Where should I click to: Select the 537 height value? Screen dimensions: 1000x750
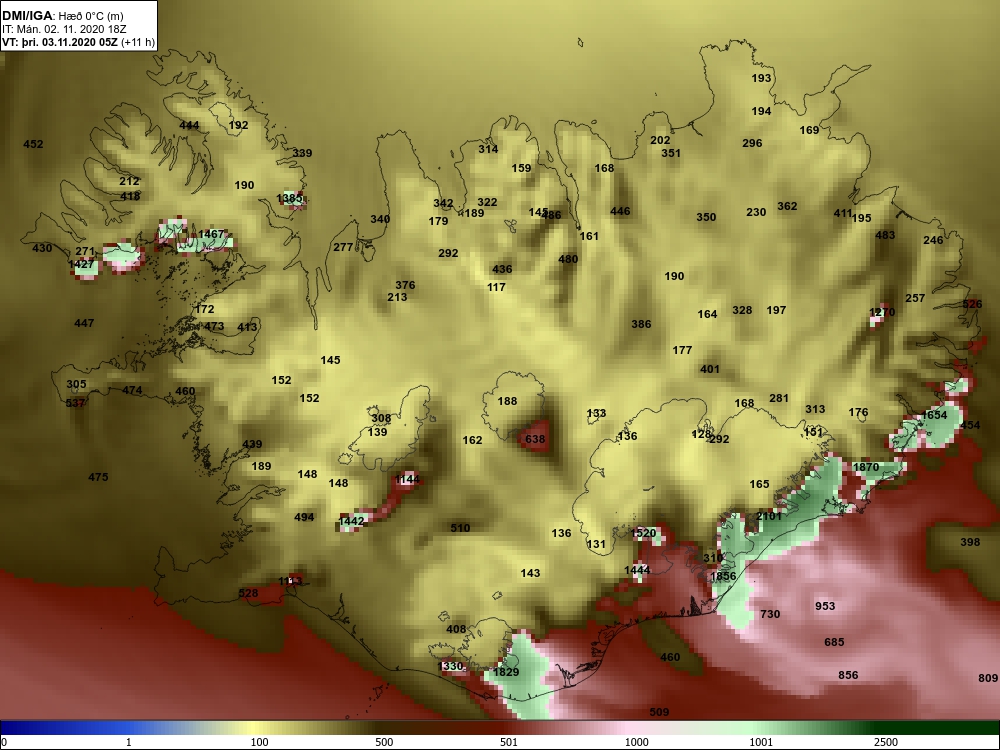tap(75, 403)
